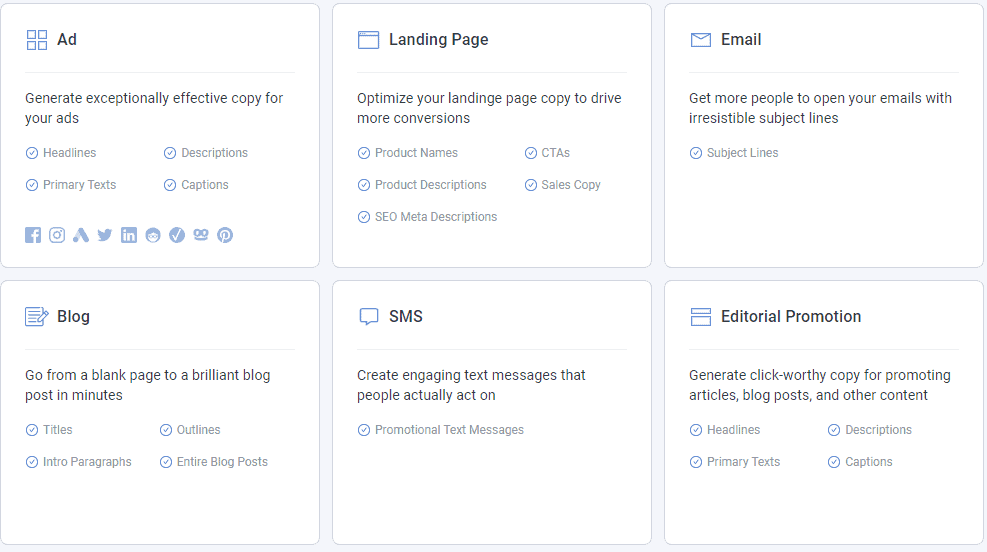987x552 pixels.
Task: Click 'Generate exceptionally effective copy for your ads'
Action: click(154, 108)
